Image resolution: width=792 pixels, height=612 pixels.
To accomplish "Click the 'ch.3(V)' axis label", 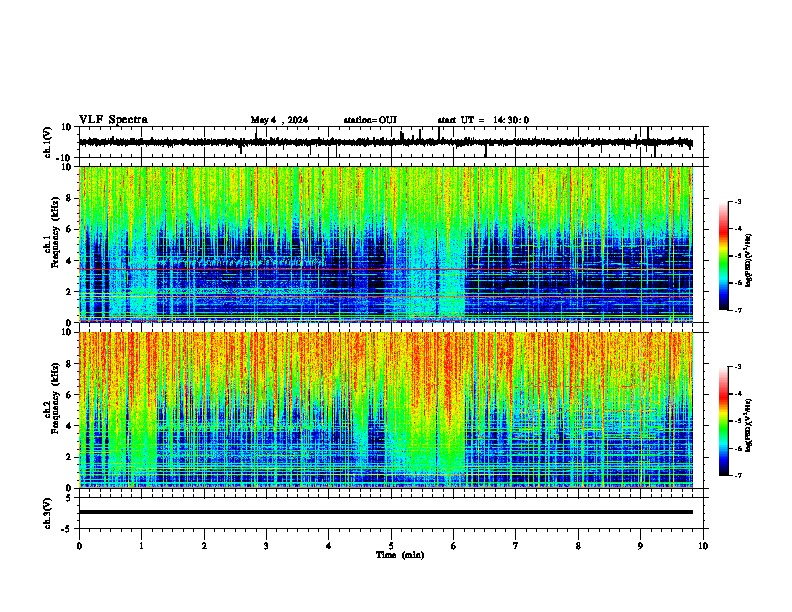I will pos(47,513).
